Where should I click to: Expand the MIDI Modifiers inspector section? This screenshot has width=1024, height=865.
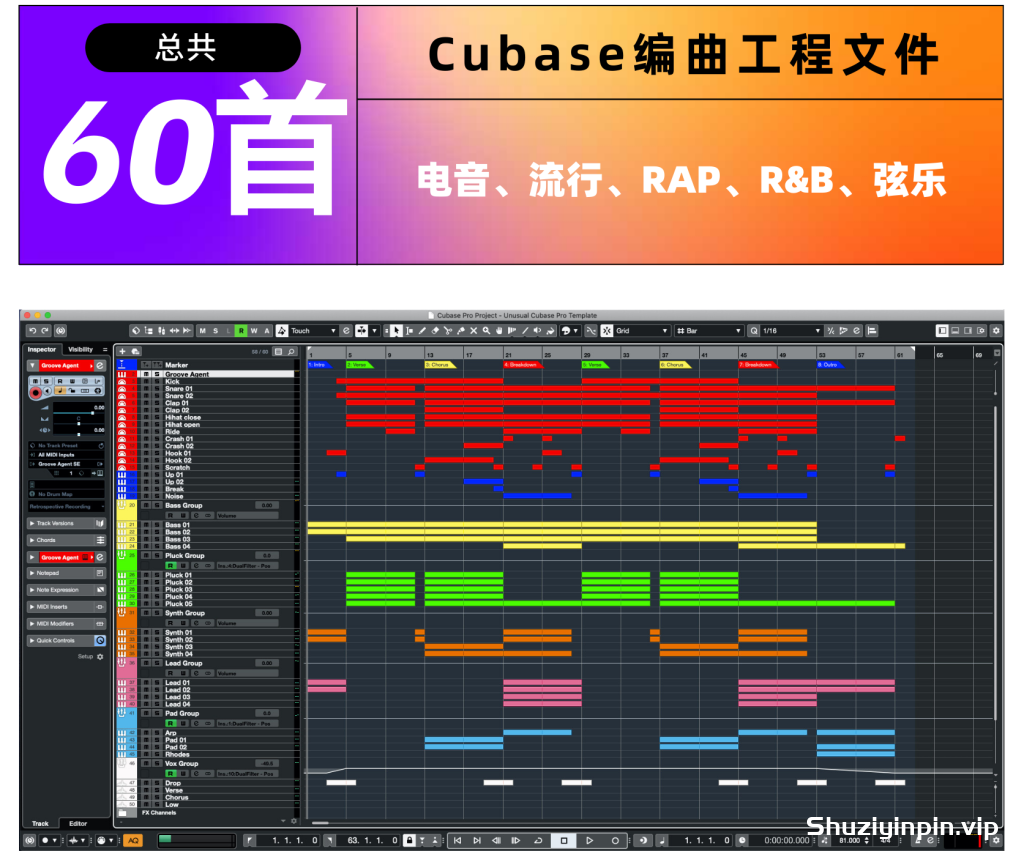(67, 624)
